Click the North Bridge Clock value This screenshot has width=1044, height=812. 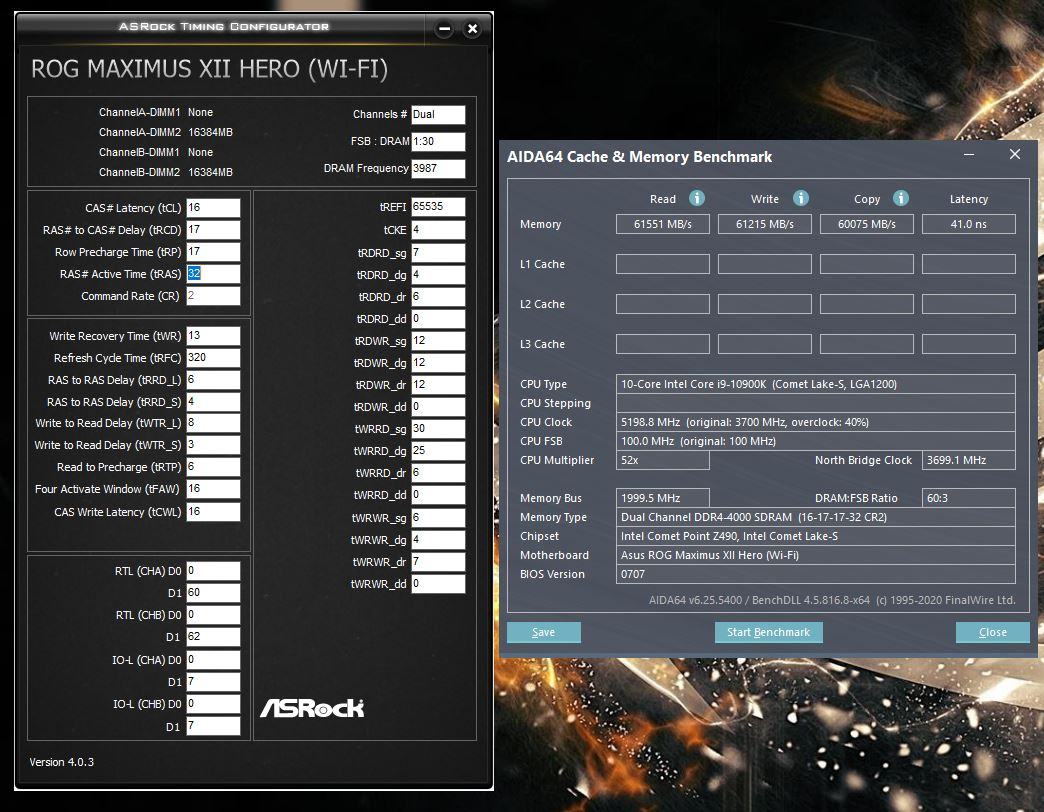pyautogui.click(x=968, y=460)
